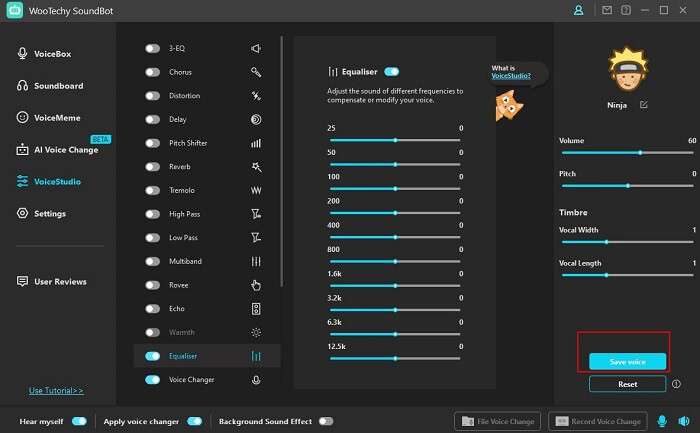This screenshot has height=433, width=700.
Task: Open the Settings section
Action: click(41, 213)
